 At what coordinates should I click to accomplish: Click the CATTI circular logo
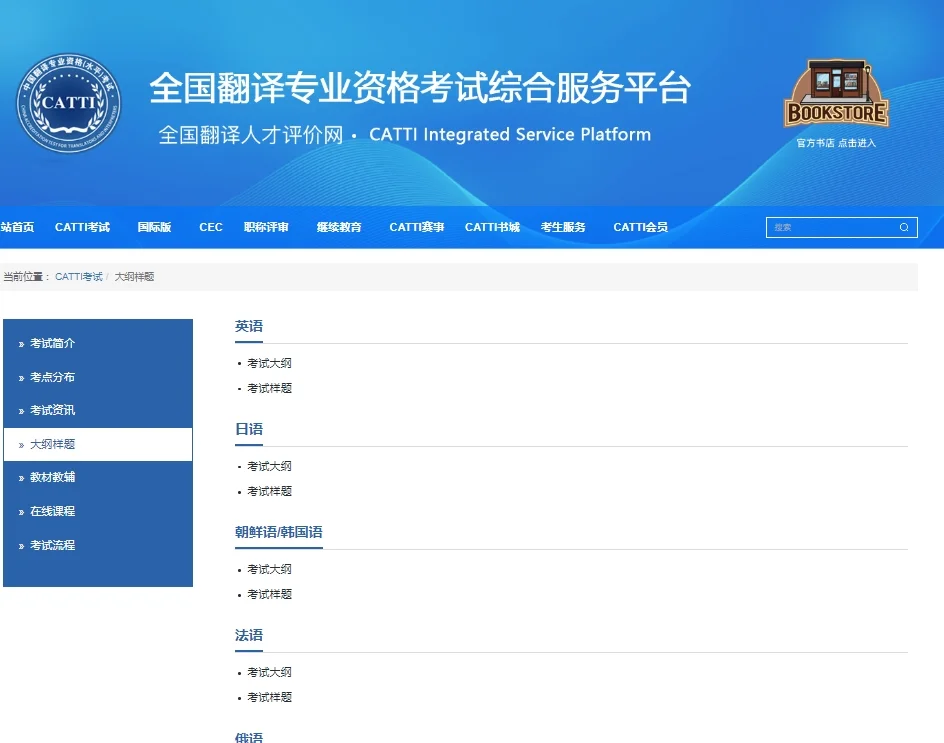point(68,102)
